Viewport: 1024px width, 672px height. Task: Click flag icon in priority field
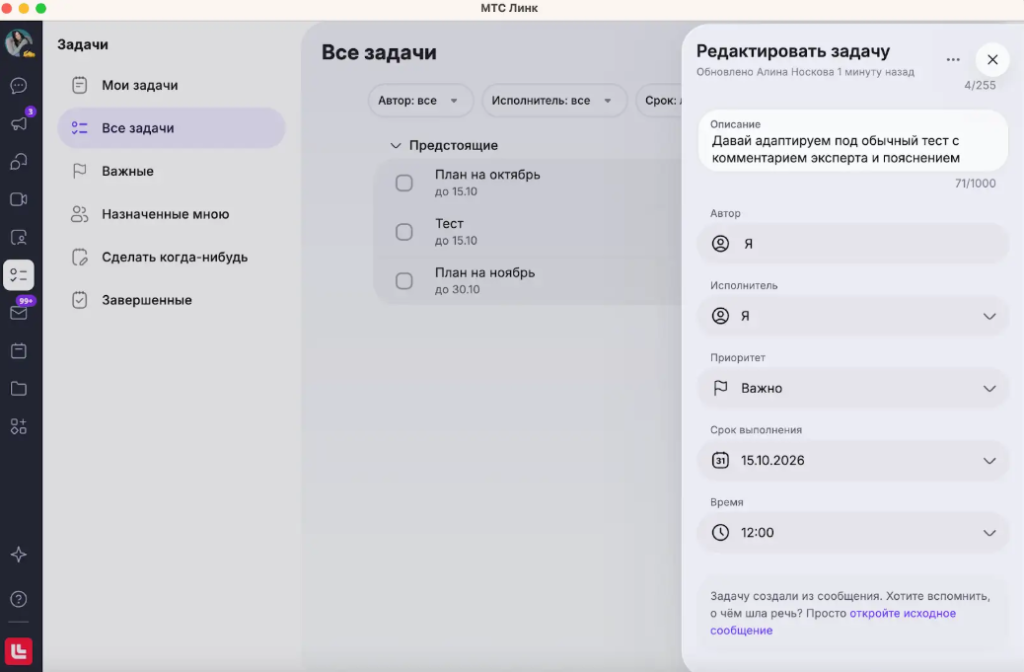coord(720,388)
